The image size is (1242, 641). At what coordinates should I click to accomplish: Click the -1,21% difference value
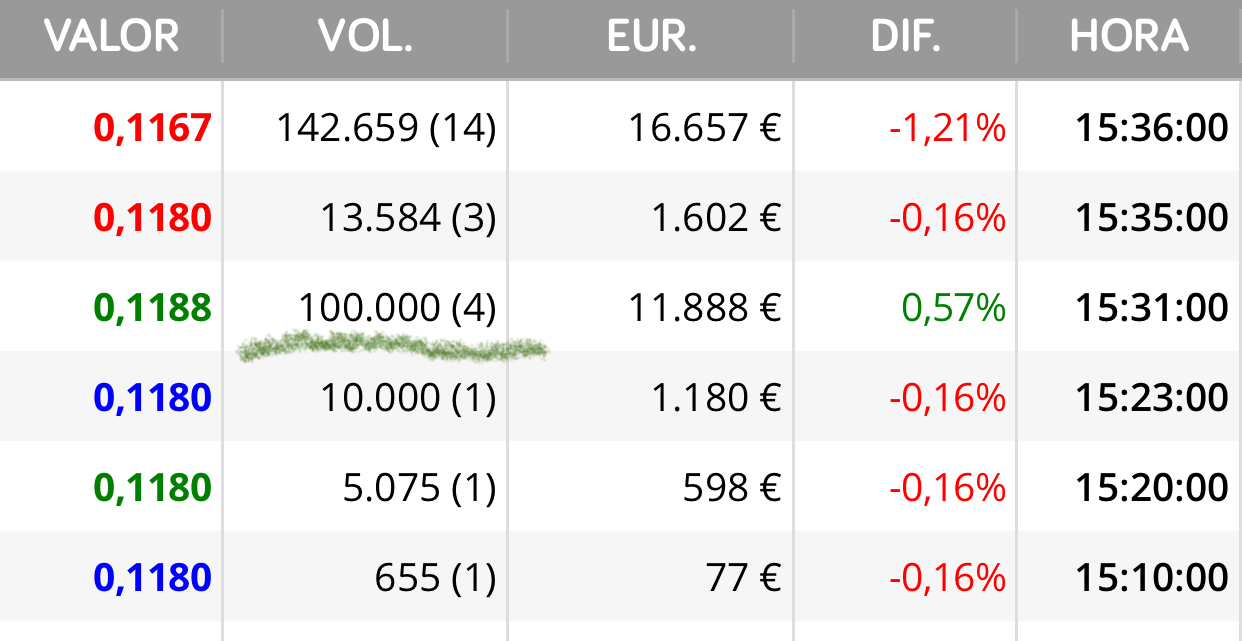947,128
